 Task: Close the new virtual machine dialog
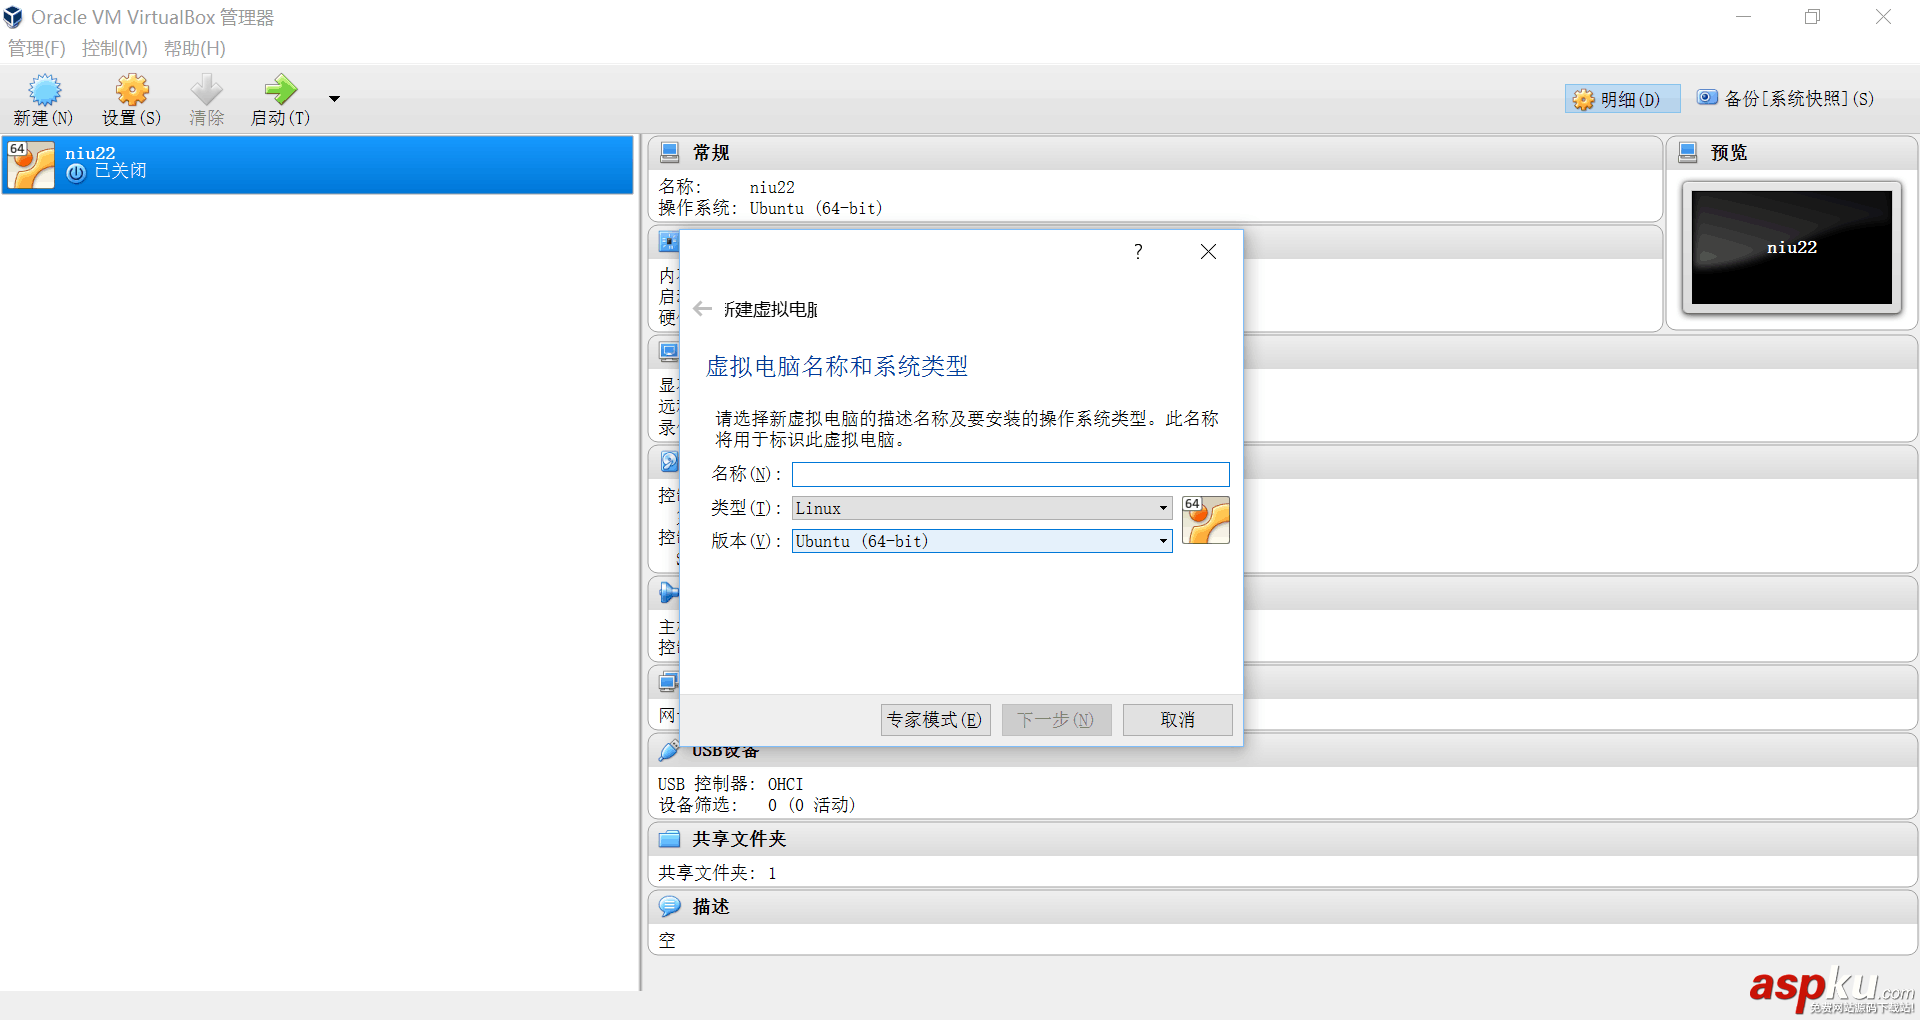tap(1208, 251)
